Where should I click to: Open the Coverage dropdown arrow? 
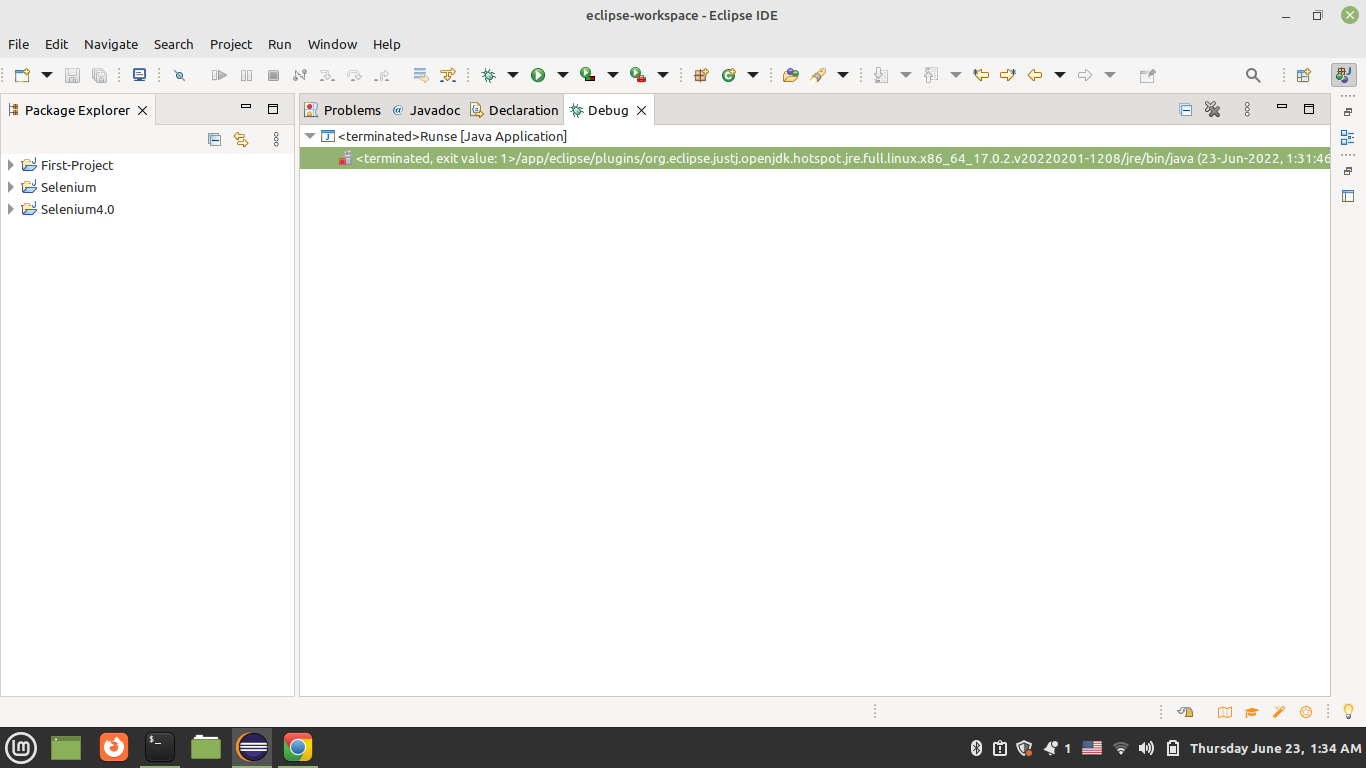613,75
